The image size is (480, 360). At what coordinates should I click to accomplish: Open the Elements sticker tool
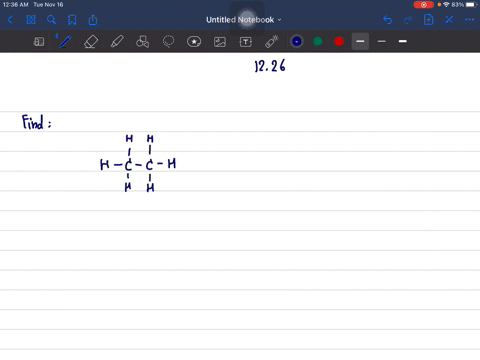point(194,42)
